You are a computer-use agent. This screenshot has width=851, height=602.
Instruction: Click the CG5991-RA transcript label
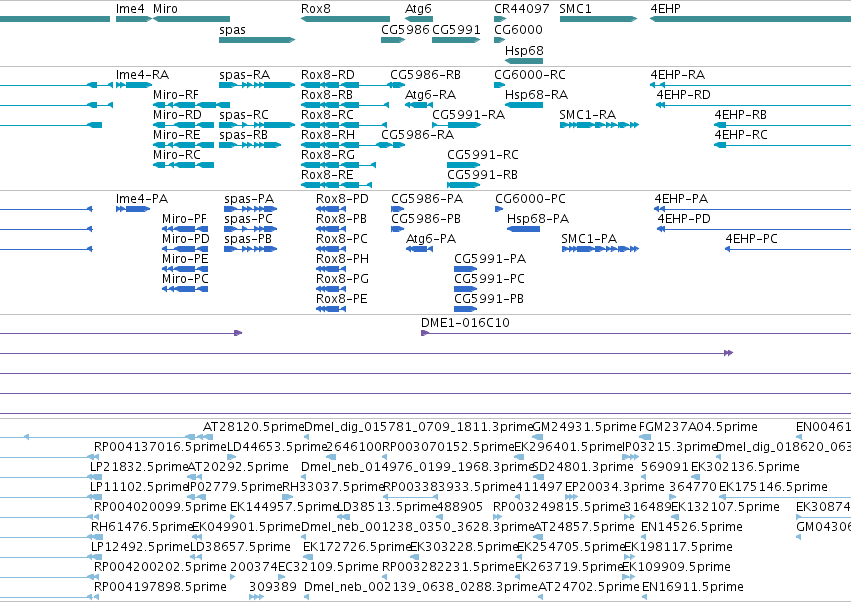(x=468, y=115)
